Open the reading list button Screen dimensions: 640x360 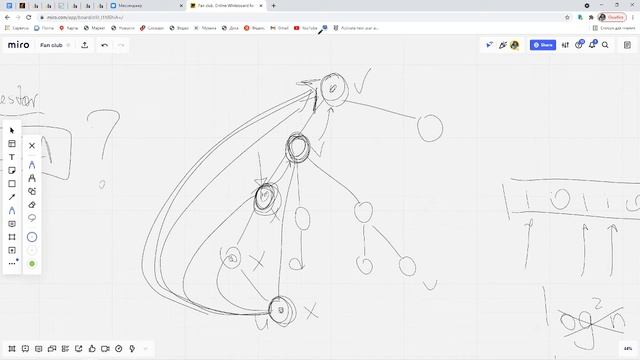coord(614,28)
